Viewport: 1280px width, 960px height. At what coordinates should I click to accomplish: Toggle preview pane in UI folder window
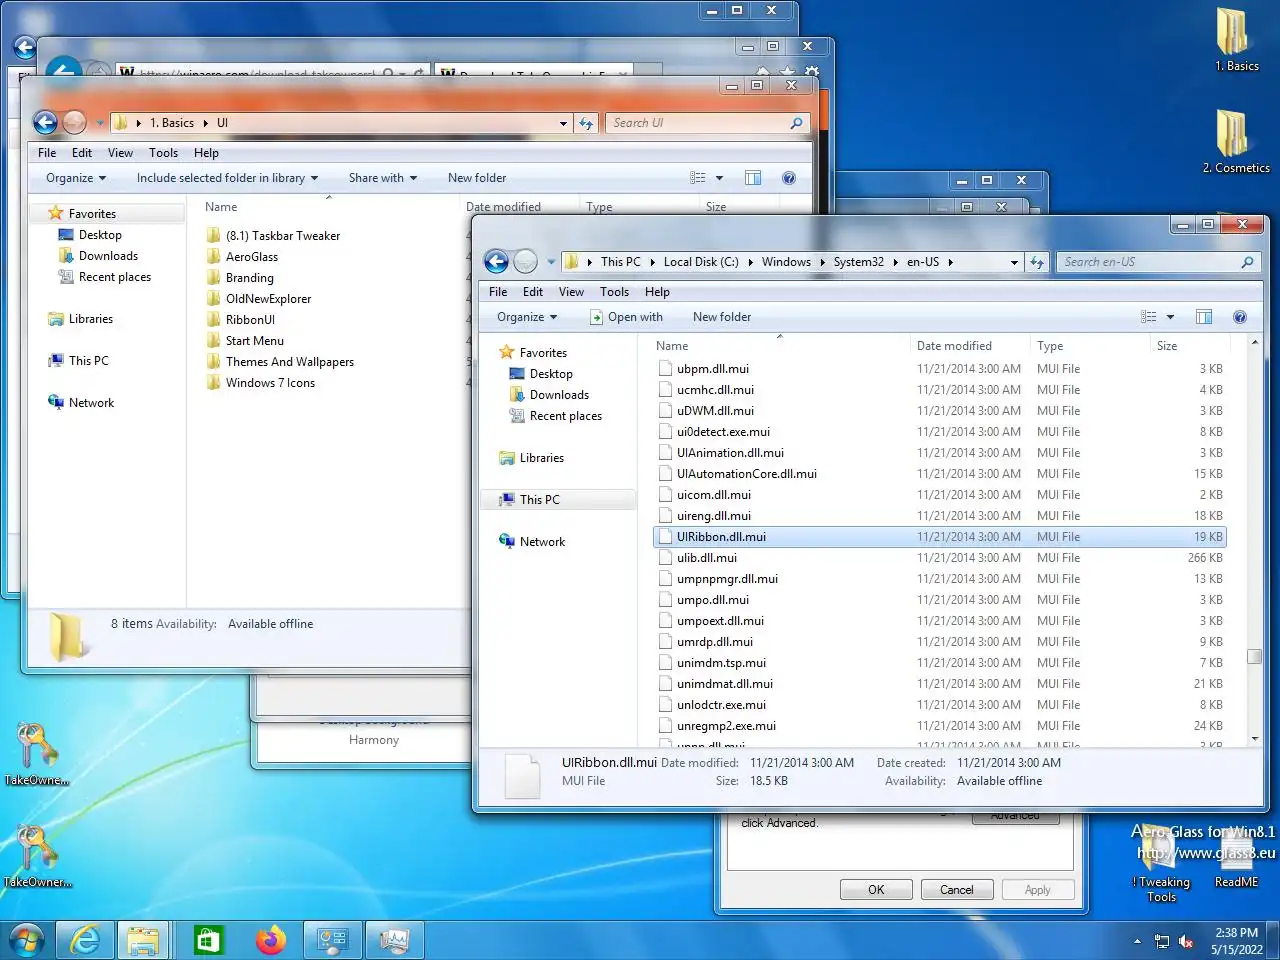coord(753,178)
